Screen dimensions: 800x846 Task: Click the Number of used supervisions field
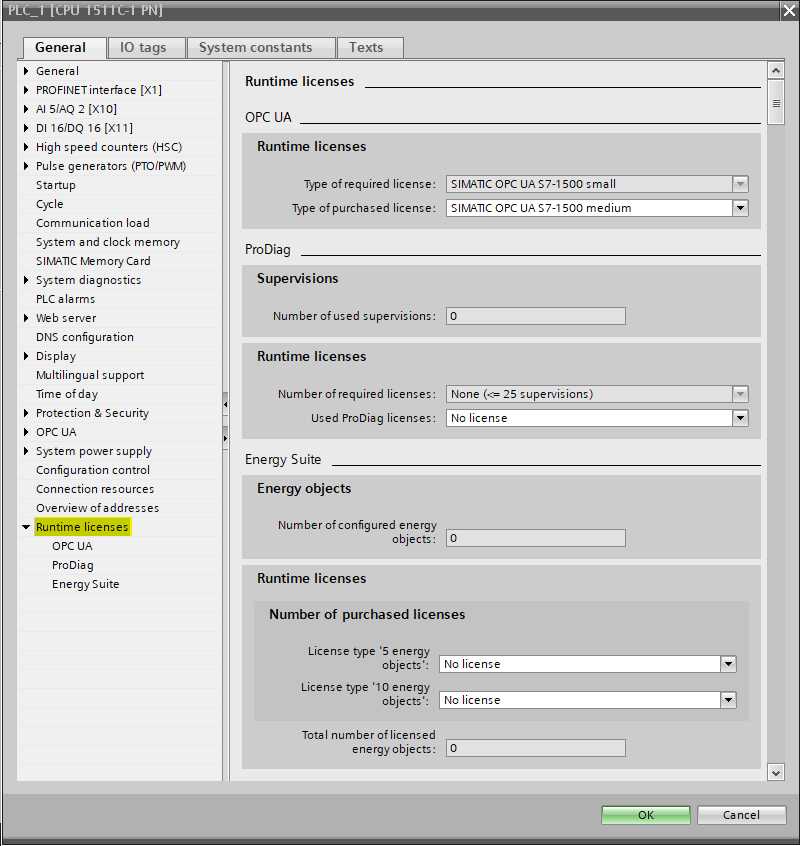pyautogui.click(x=535, y=316)
